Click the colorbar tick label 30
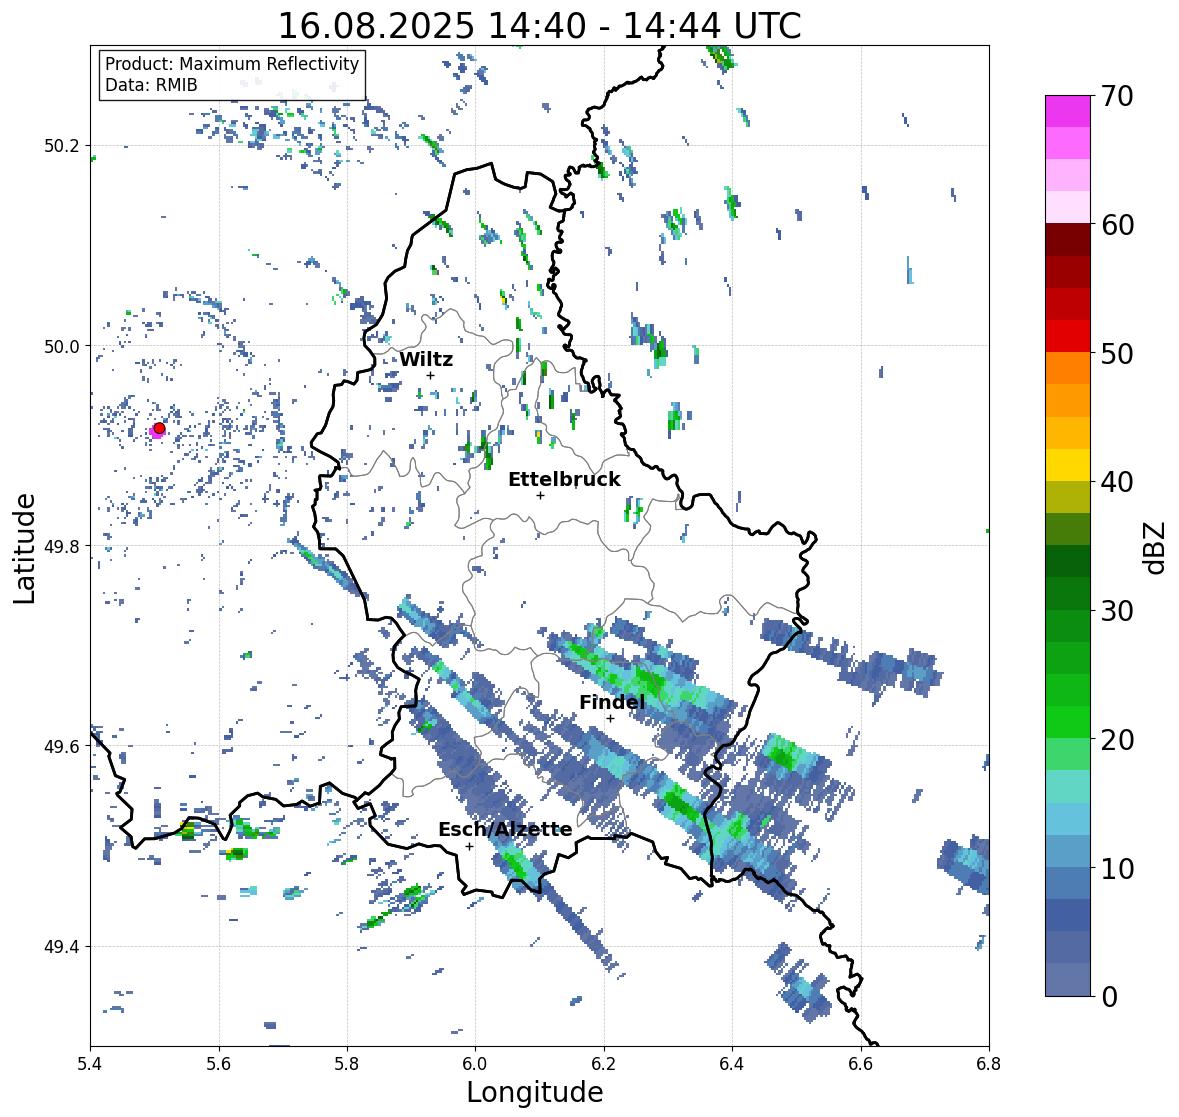The width and height of the screenshot is (1179, 1117). coord(1117,610)
